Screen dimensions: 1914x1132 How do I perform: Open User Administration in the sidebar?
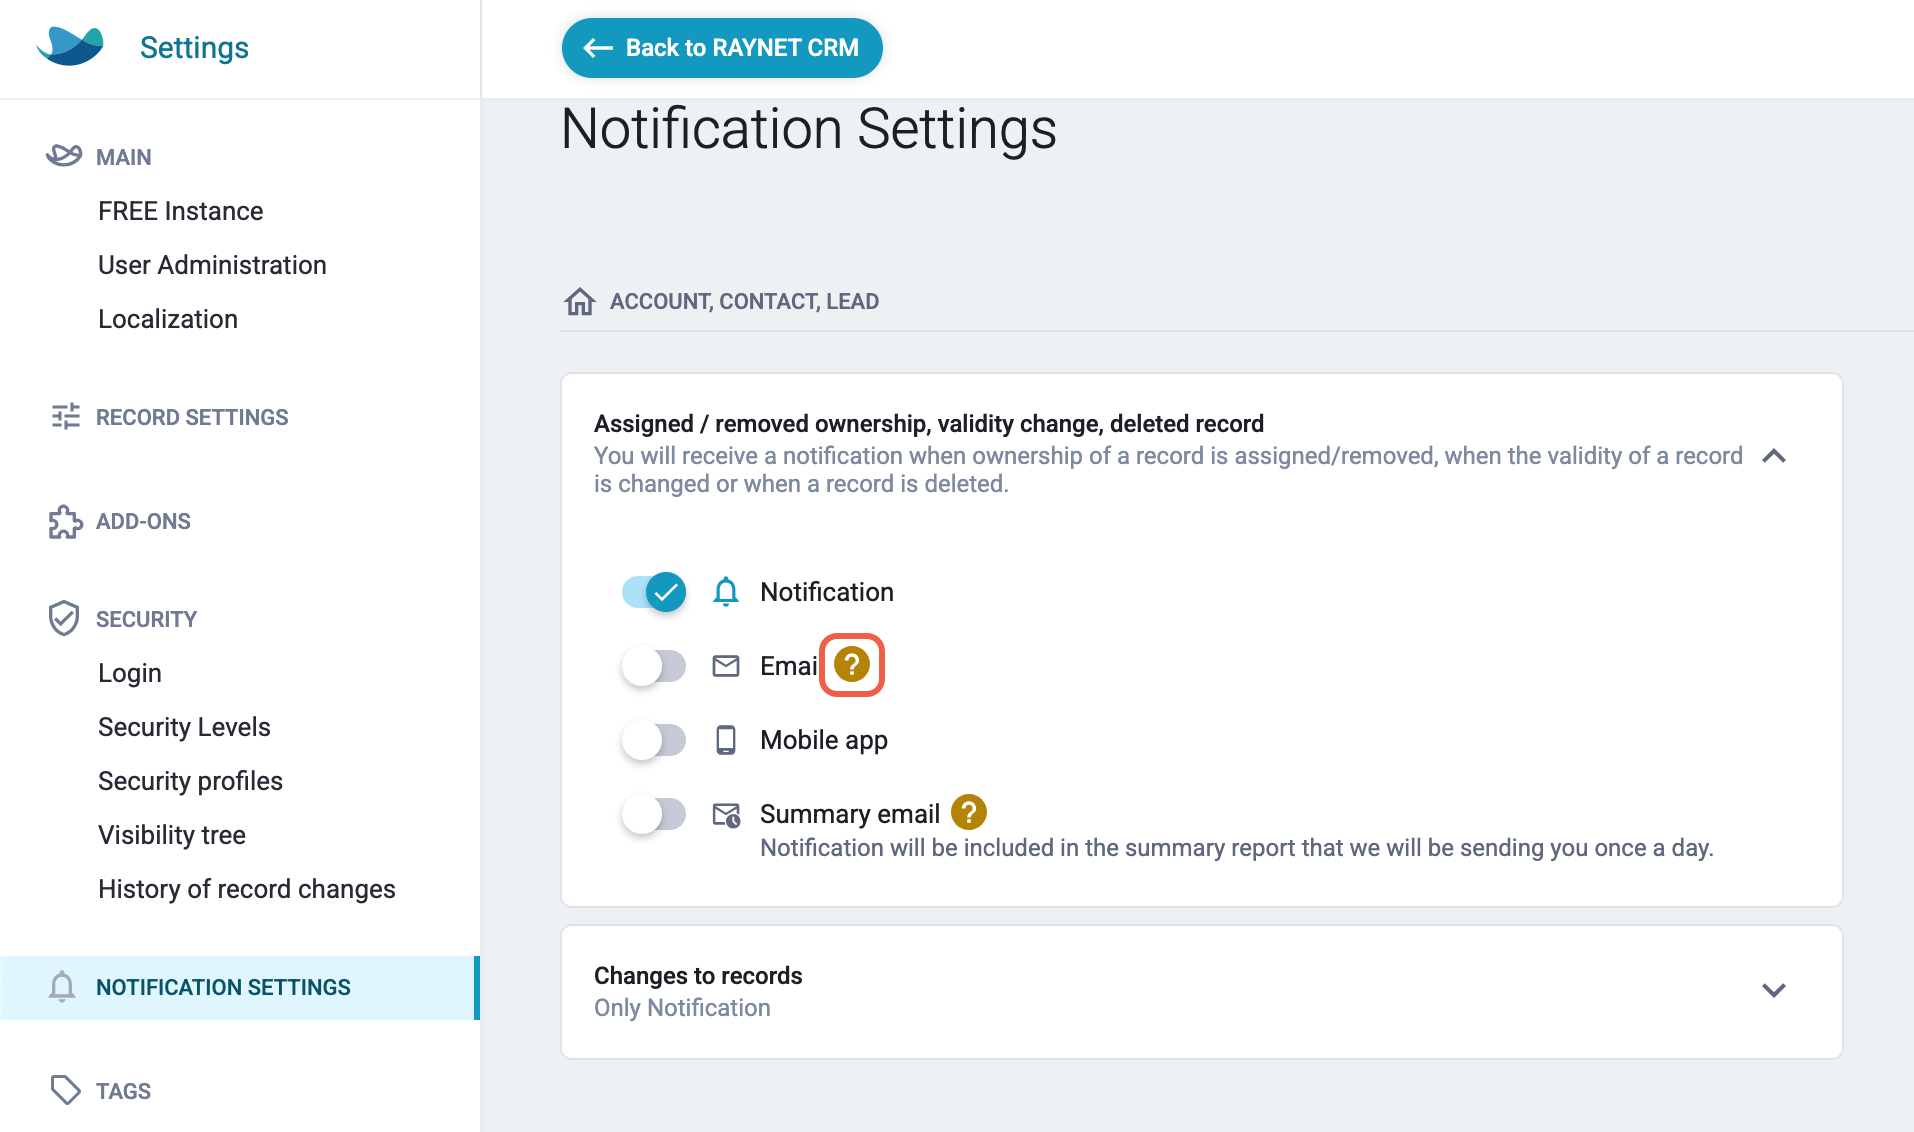[x=212, y=265]
